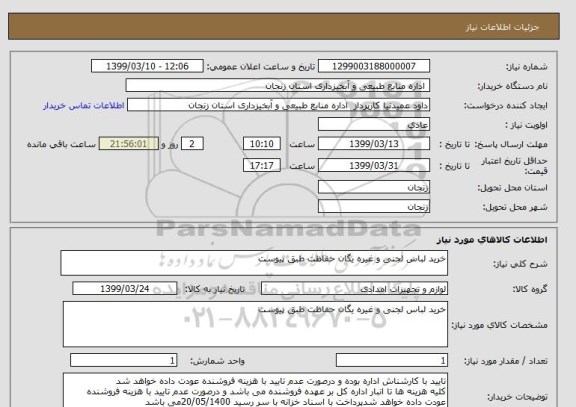Viewport: 576px width, 407px height.
Task: Click the گروه کالا field لوازم و تجهیزات امدادی
Action: tap(354, 289)
